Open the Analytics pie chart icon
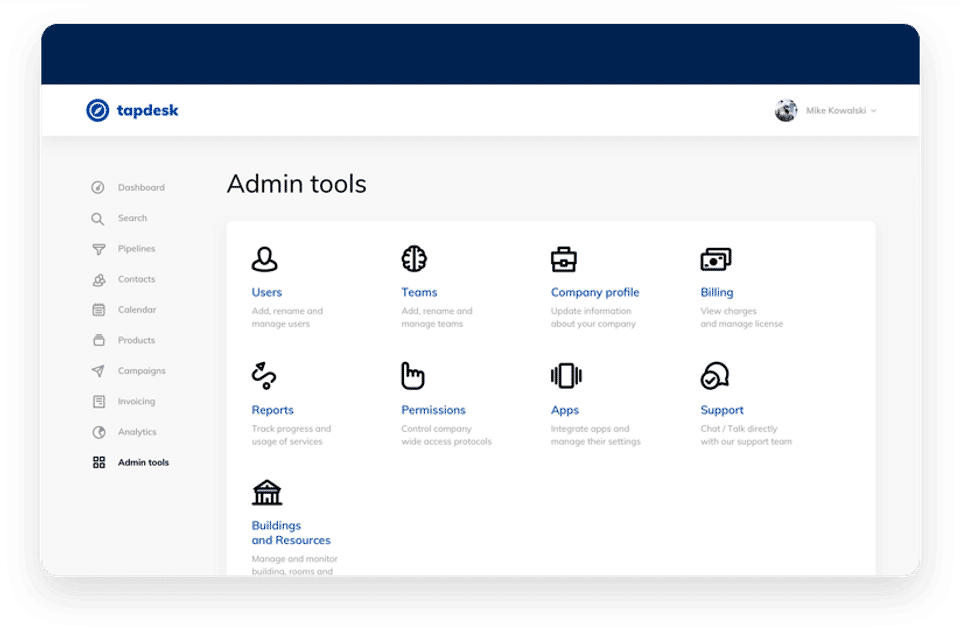 tap(99, 432)
